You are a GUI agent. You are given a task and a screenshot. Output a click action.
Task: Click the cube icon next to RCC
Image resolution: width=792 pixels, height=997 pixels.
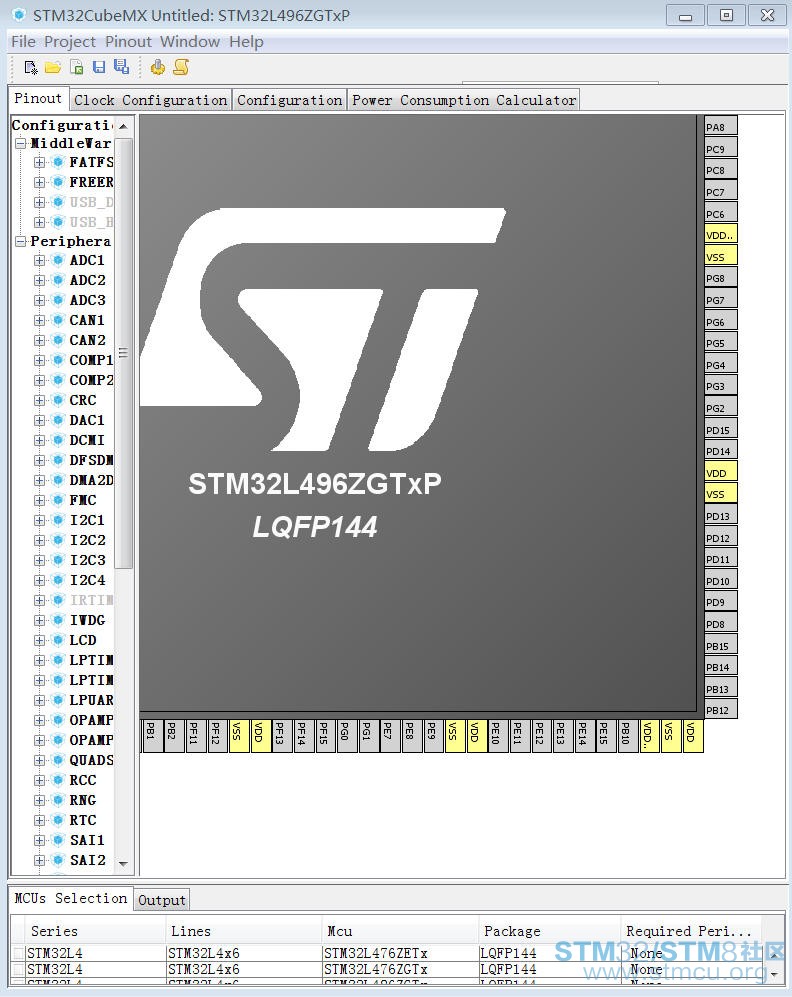coord(58,780)
